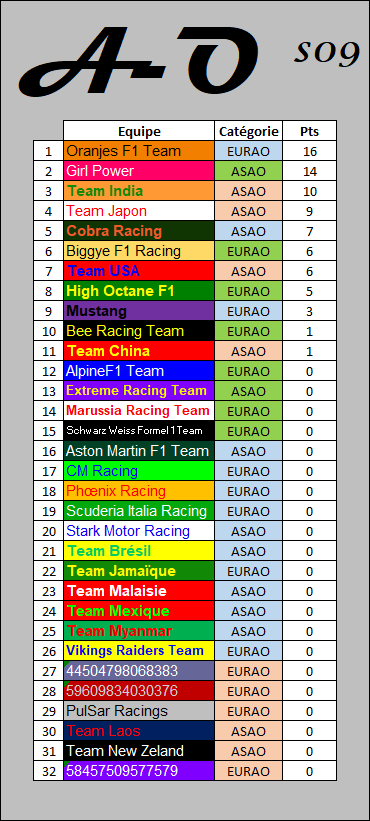This screenshot has width=370, height=821.
Task: Click the PulSar Racings cell
Action: pyautogui.click(x=139, y=711)
